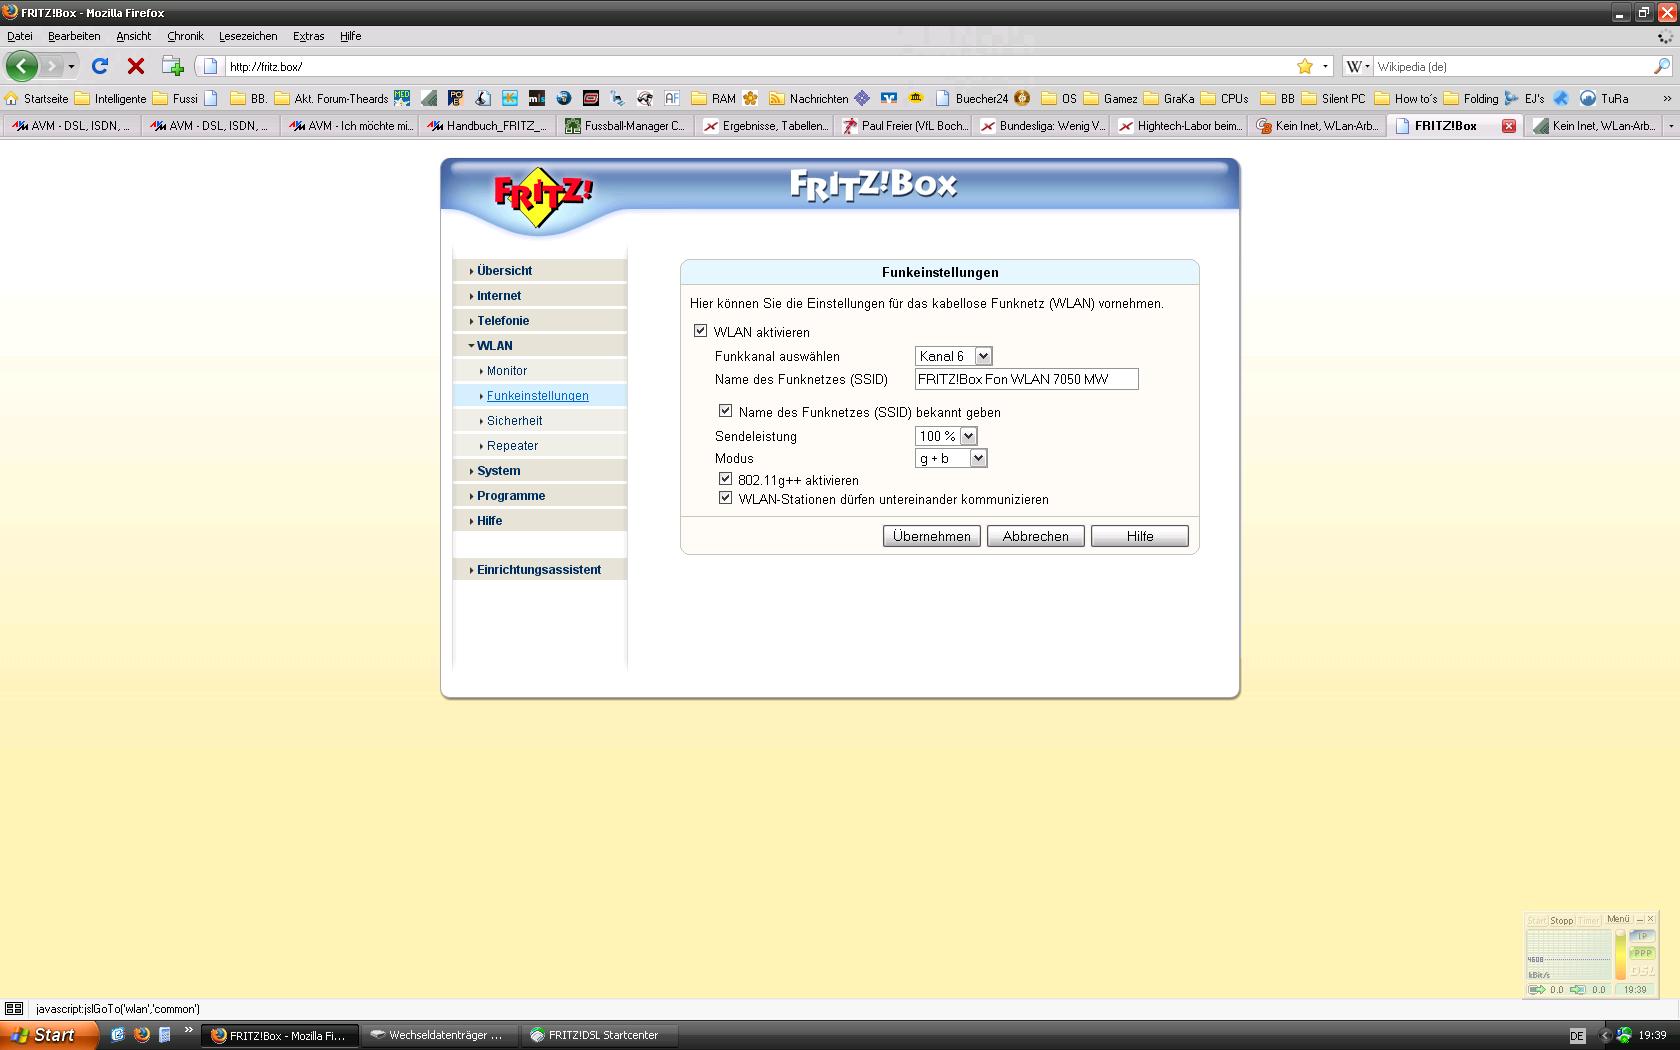Show more bookmarks with the chevron
Viewport: 1680px width, 1050px height.
[x=1666, y=98]
